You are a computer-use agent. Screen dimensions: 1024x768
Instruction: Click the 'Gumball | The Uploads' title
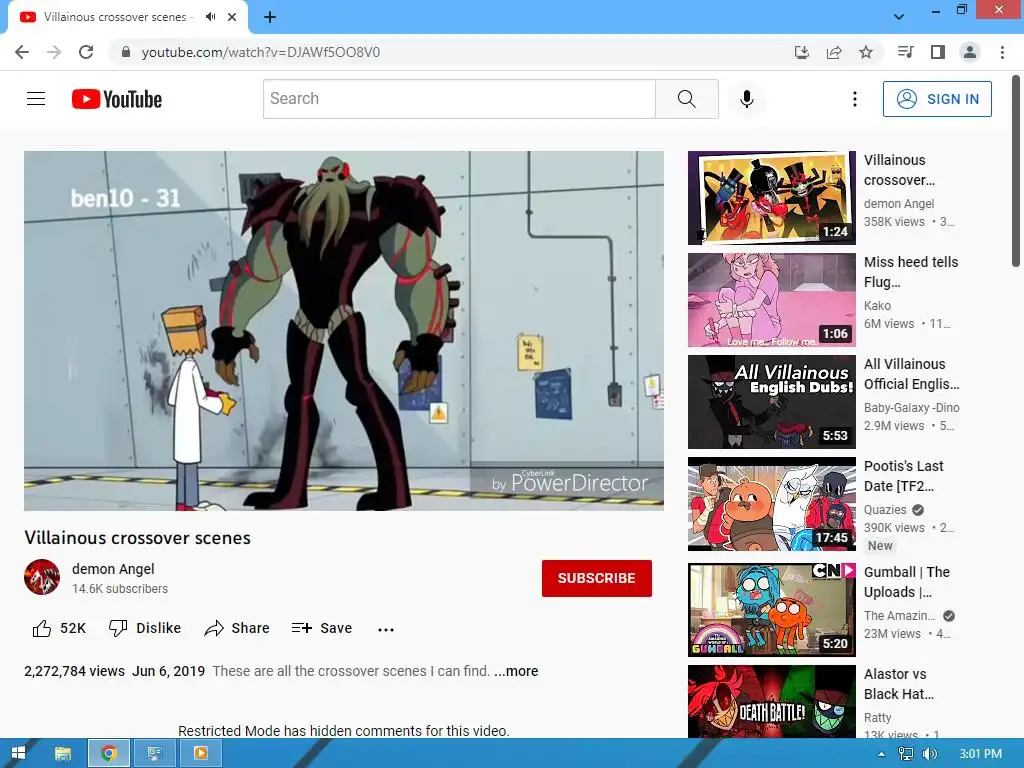coord(906,581)
